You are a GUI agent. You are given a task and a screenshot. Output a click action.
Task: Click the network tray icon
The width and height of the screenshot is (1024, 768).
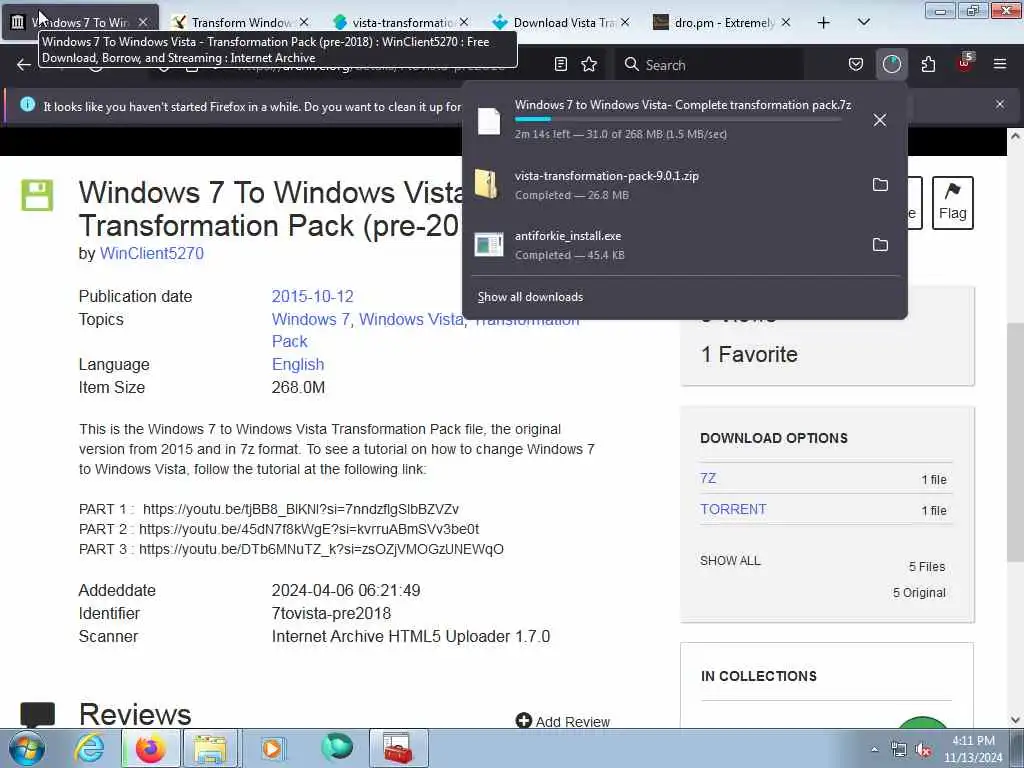(899, 750)
